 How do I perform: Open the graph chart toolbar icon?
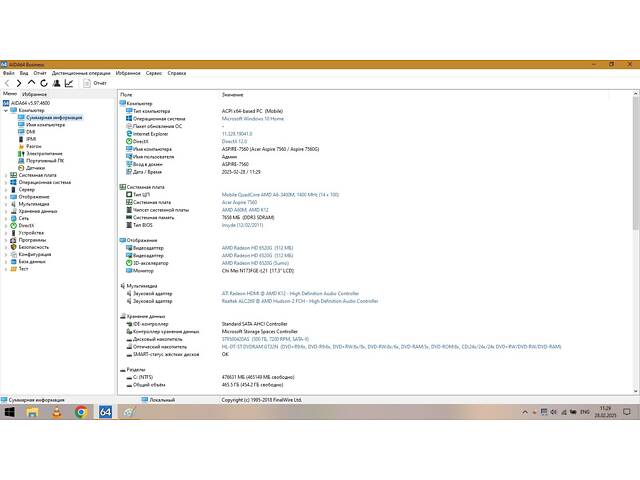69,83
